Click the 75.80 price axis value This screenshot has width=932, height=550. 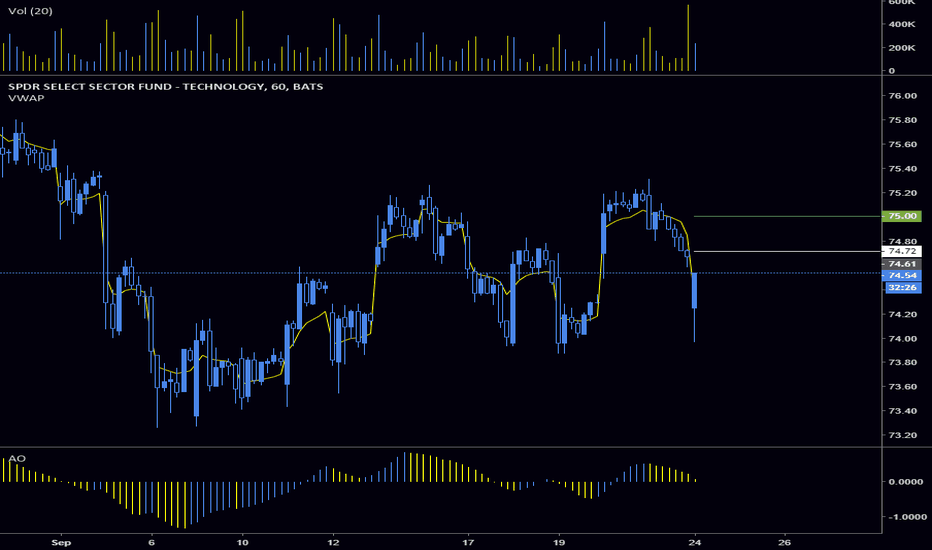click(902, 120)
